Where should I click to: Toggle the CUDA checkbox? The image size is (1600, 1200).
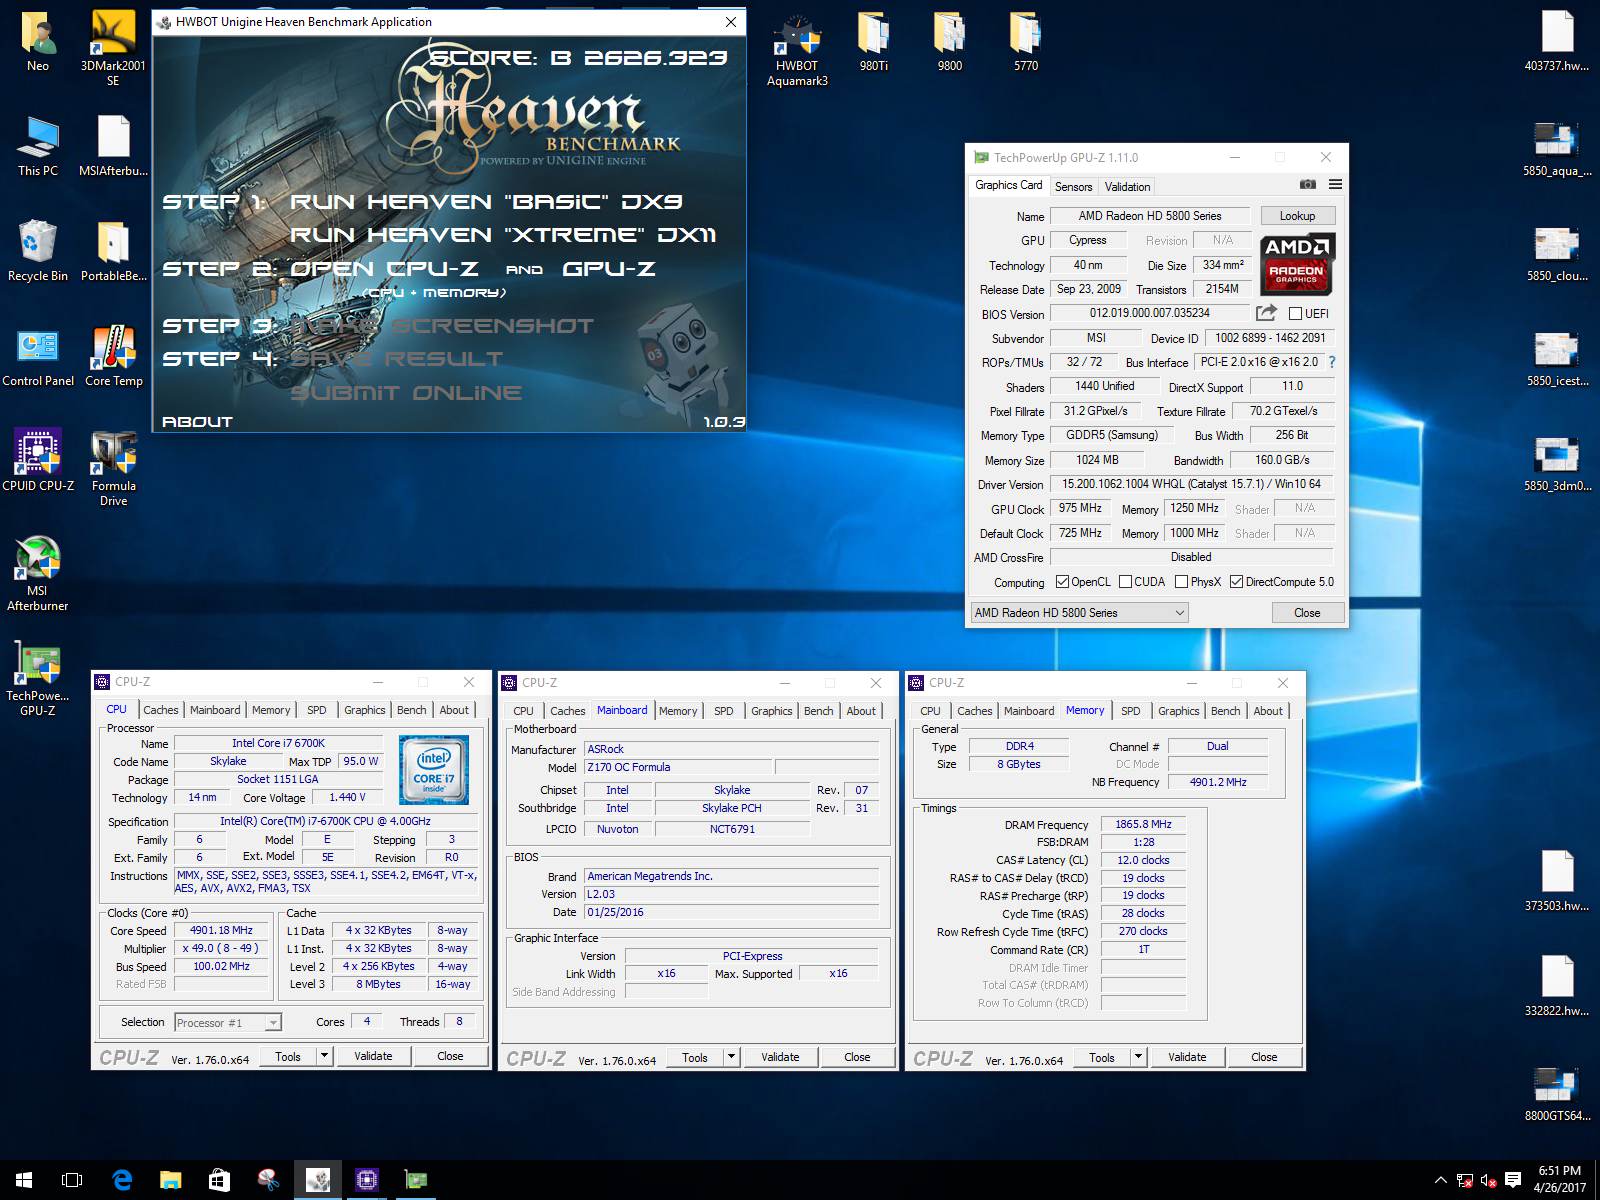click(1125, 582)
